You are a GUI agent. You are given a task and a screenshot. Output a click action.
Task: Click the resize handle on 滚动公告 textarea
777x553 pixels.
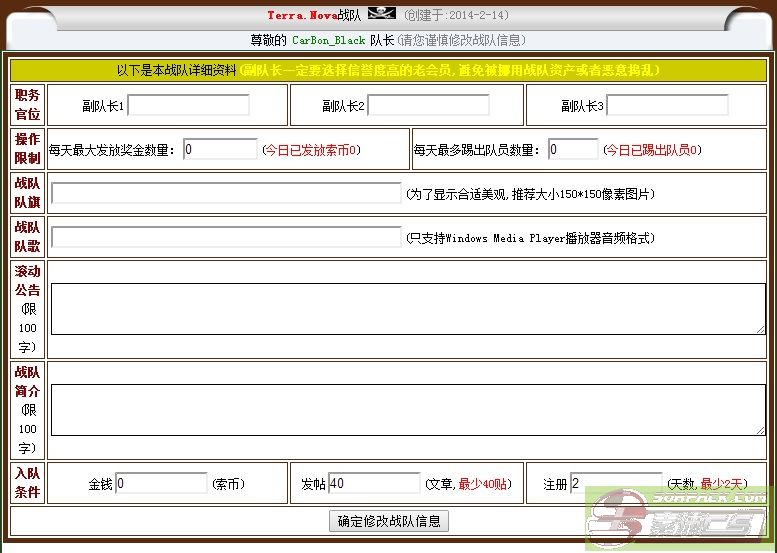[760, 329]
